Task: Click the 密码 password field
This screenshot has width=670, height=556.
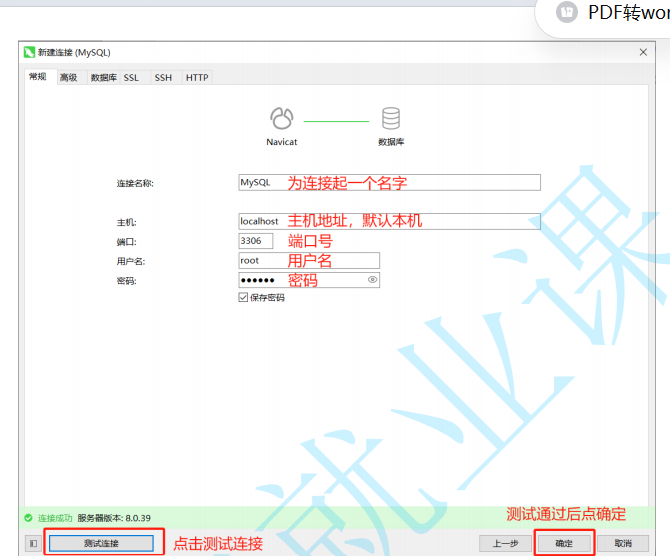Action: click(309, 280)
